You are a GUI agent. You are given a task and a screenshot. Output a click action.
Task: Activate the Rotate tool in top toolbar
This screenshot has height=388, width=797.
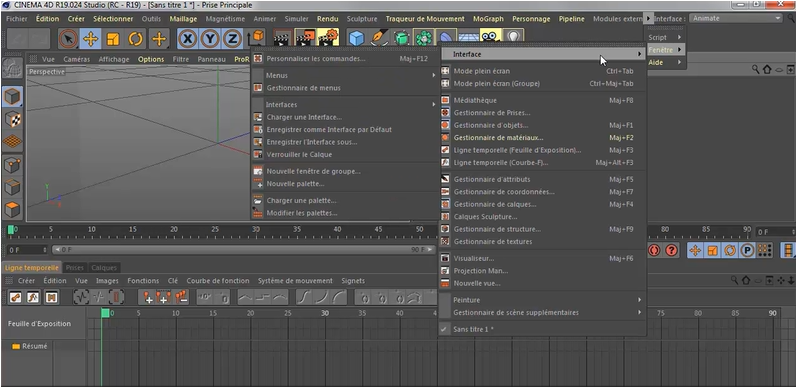136,39
